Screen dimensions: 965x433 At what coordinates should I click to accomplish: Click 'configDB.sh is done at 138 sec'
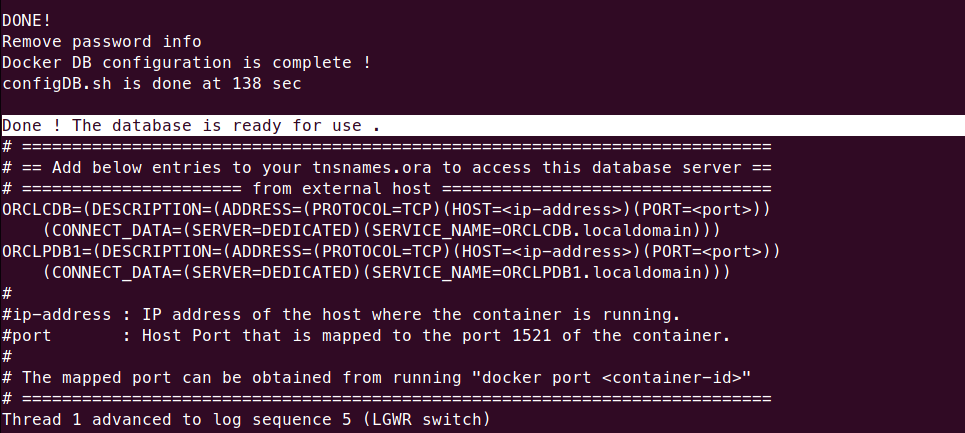[x=151, y=84]
